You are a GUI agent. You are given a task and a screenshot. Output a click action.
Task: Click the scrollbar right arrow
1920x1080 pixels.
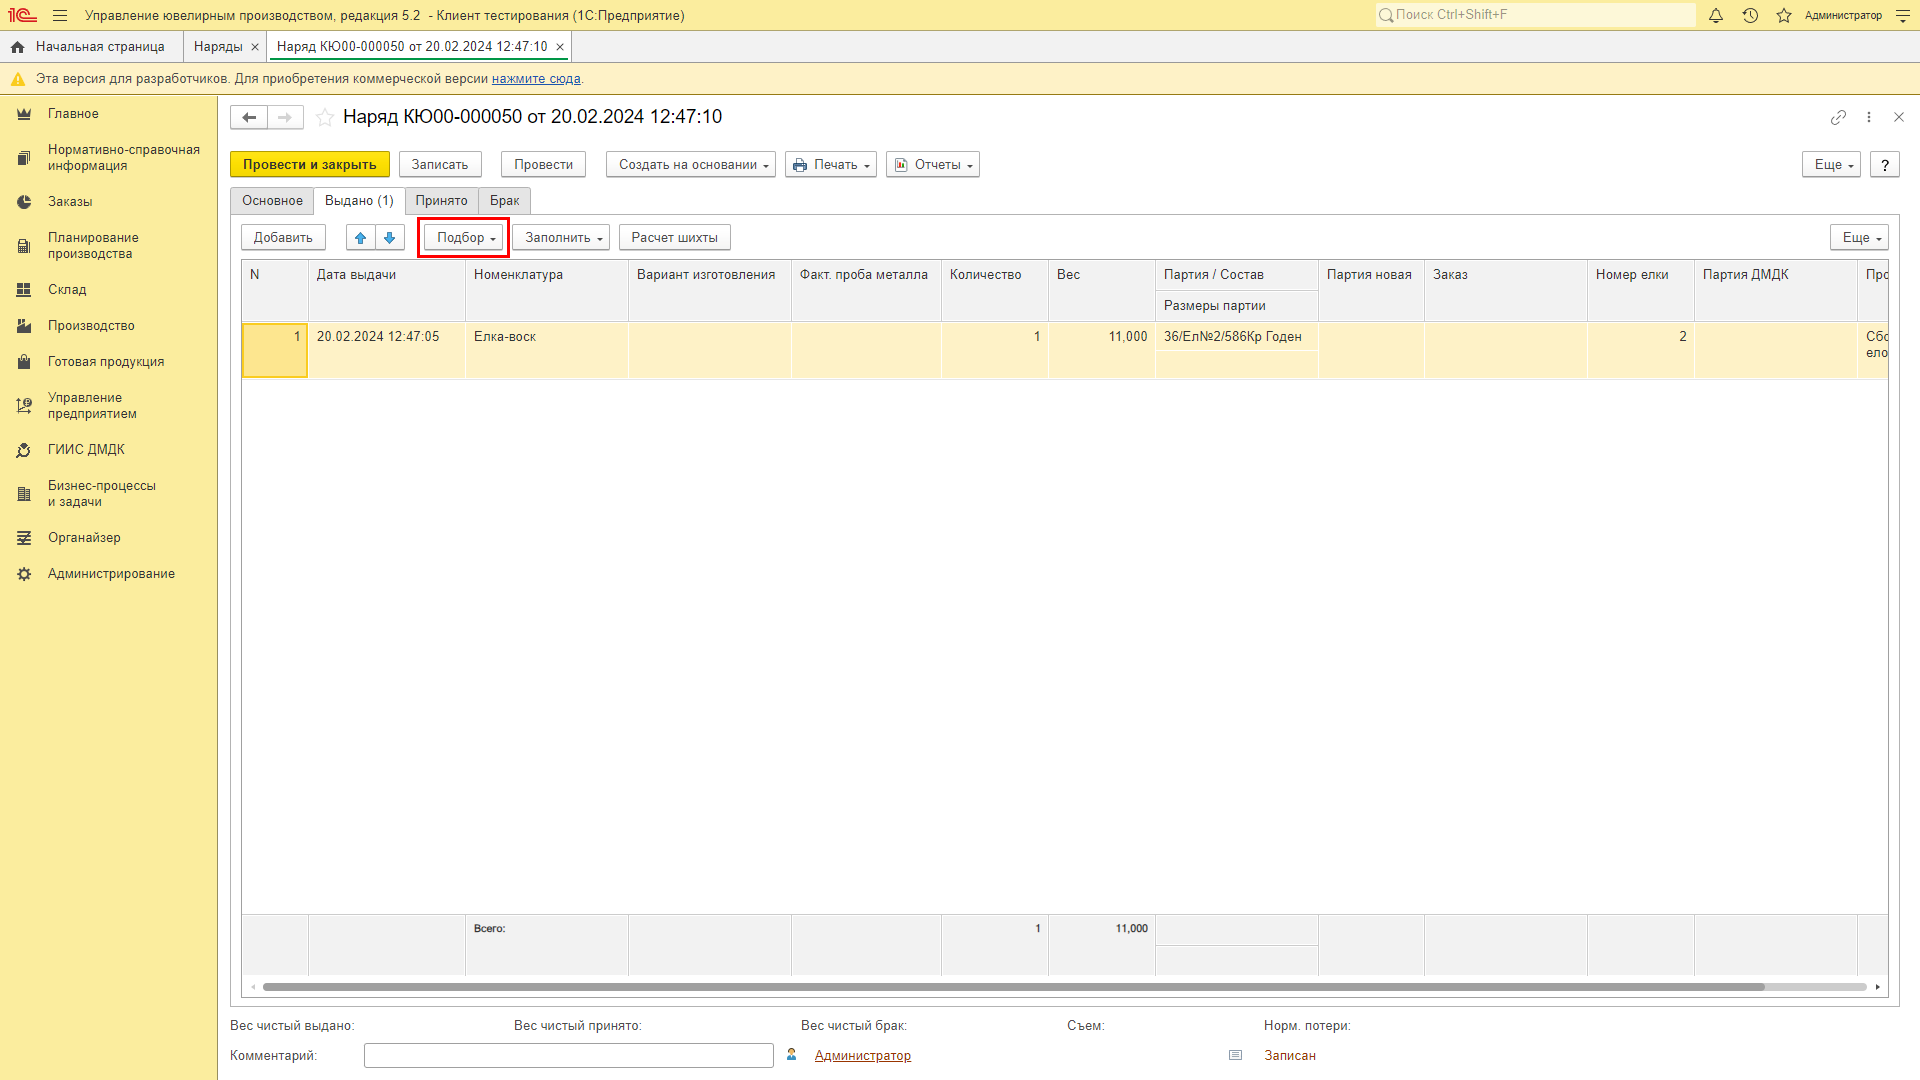pyautogui.click(x=1878, y=987)
